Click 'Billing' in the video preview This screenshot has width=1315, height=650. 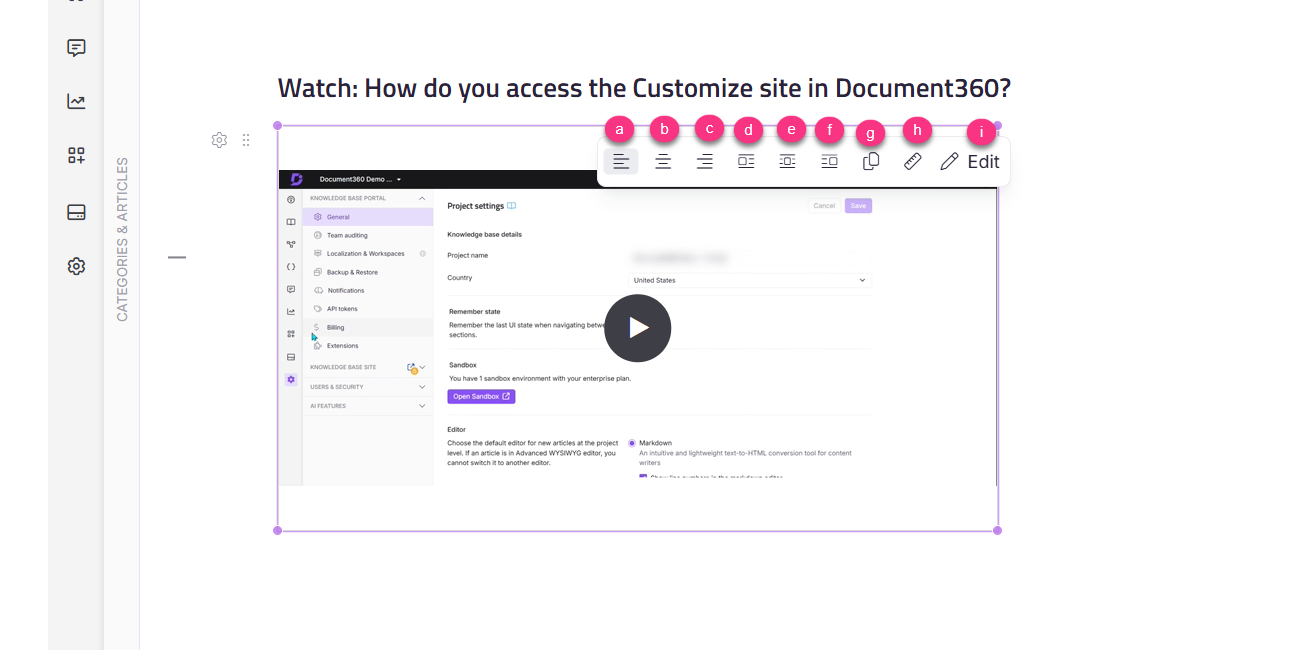coord(335,327)
